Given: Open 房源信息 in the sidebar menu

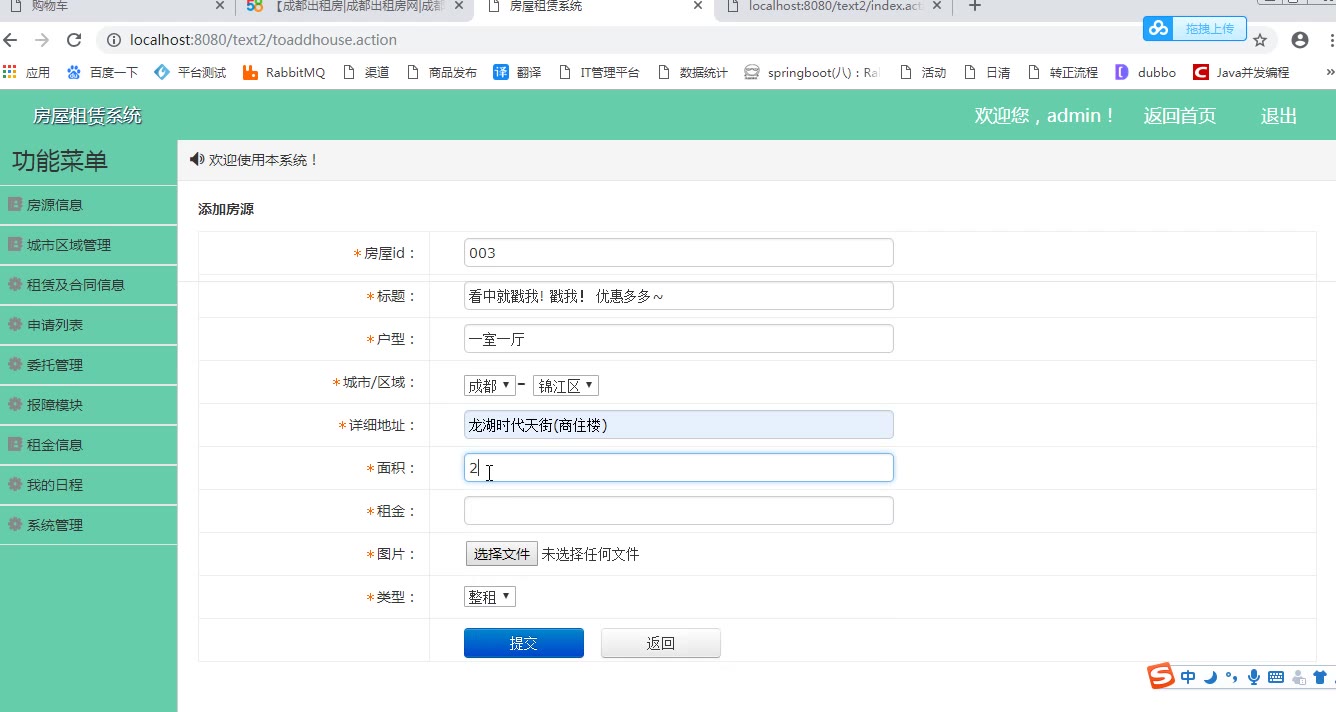Looking at the screenshot, I should click(x=88, y=205).
